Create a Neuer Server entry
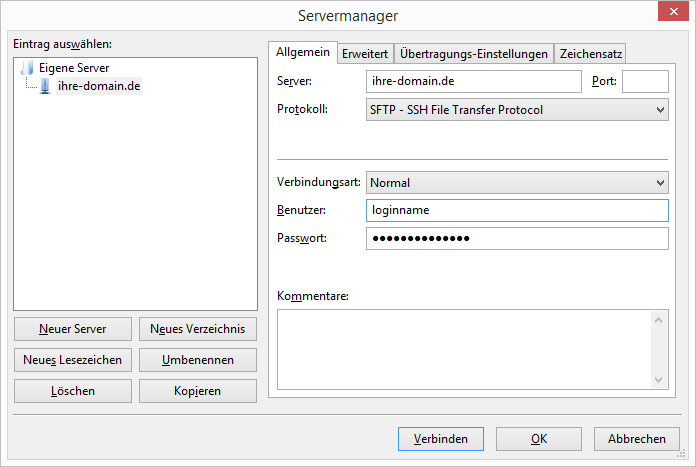 (x=73, y=329)
